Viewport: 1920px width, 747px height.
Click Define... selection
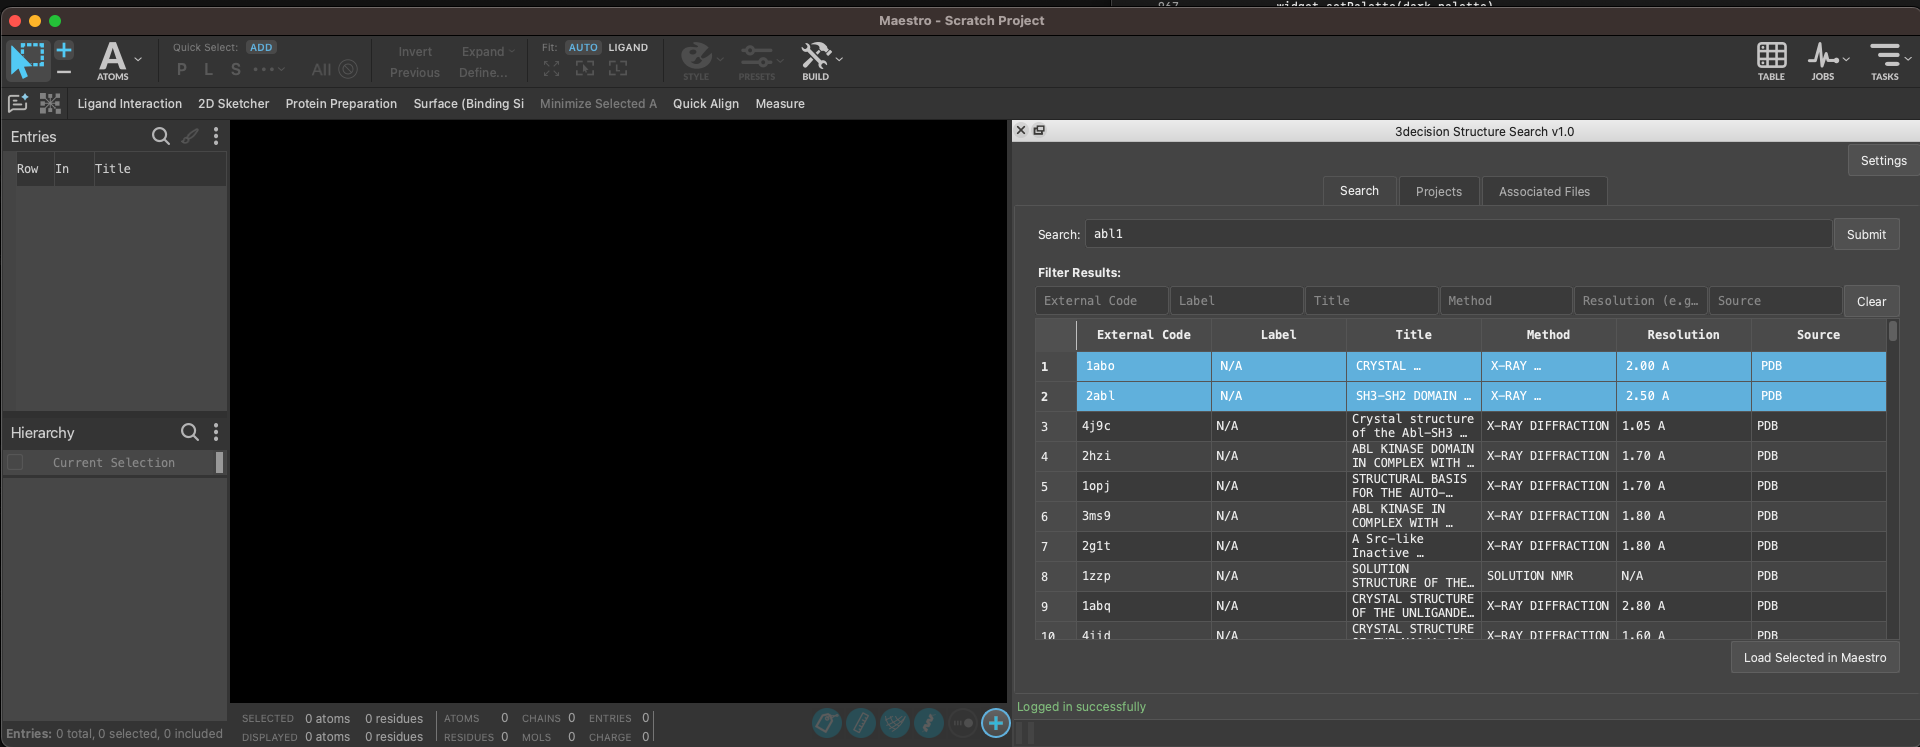click(x=483, y=73)
